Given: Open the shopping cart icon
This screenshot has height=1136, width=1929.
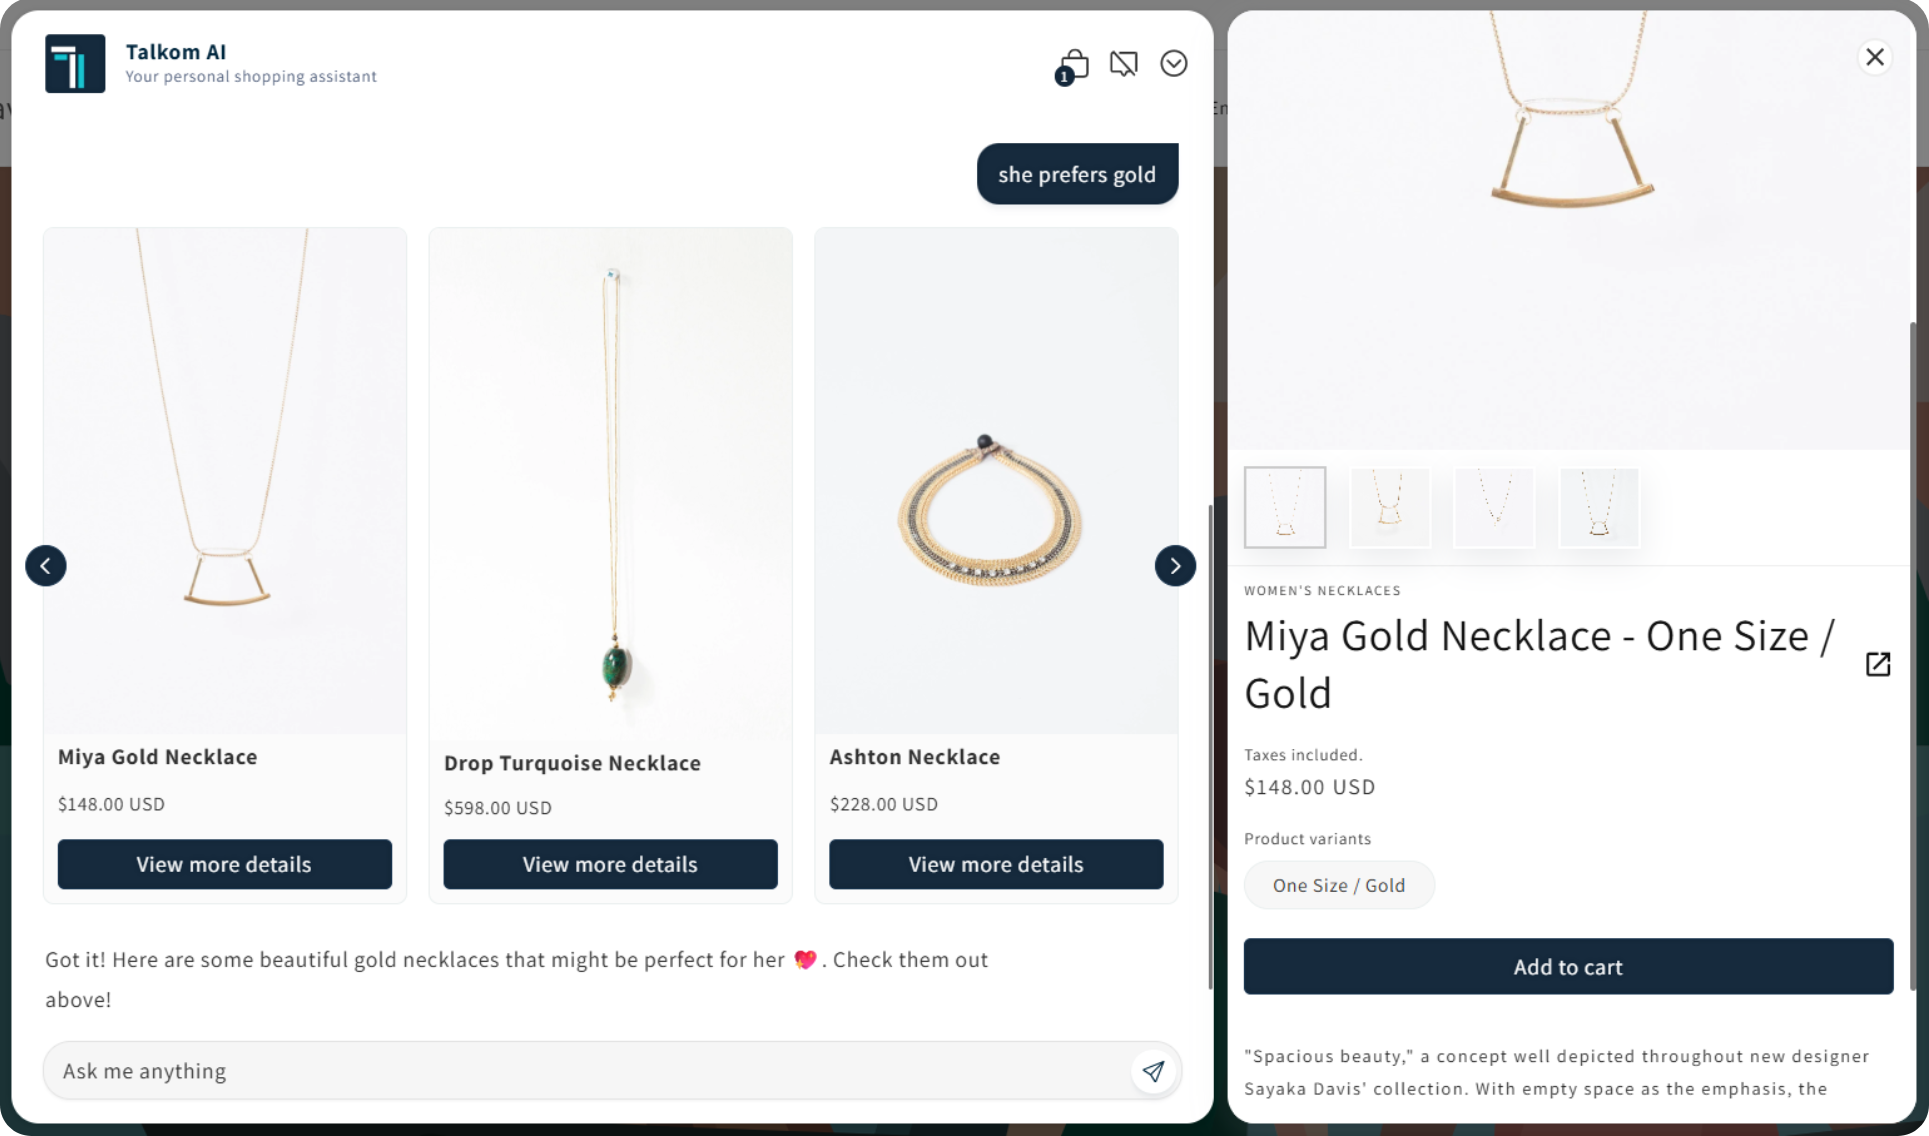Looking at the screenshot, I should (x=1071, y=66).
